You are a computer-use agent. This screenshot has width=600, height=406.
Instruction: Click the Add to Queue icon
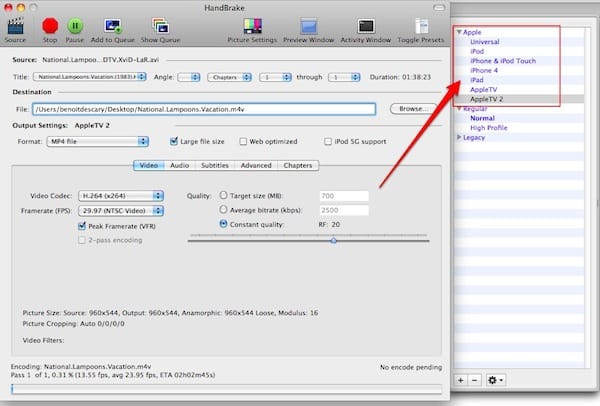(x=112, y=25)
